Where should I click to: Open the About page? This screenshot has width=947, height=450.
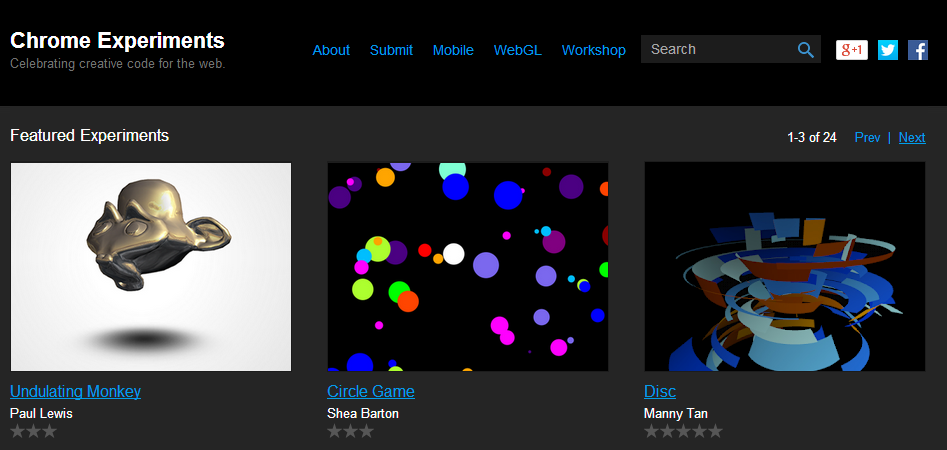331,50
